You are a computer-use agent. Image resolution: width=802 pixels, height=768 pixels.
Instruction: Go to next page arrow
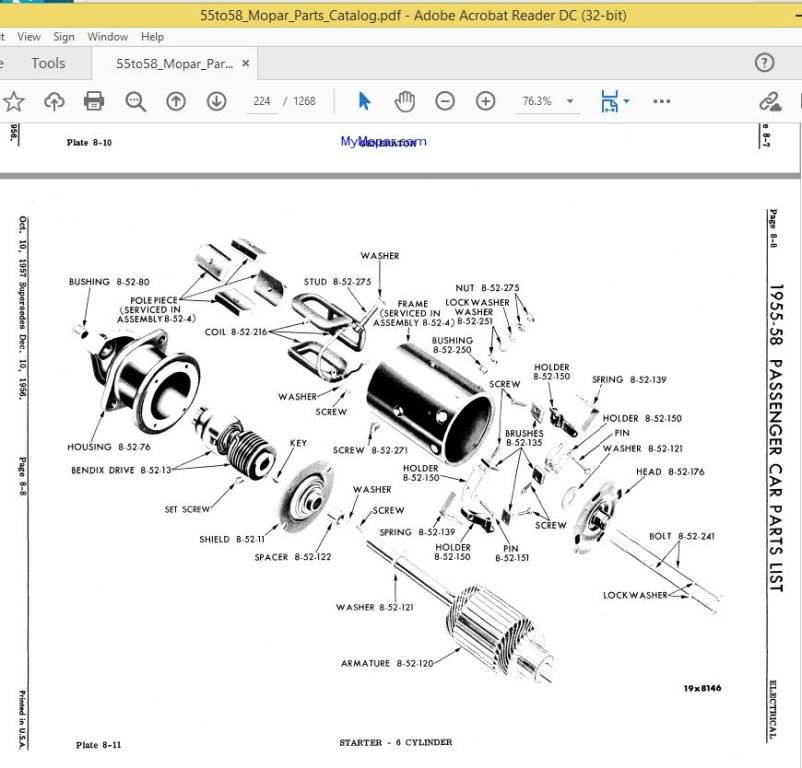pos(216,101)
